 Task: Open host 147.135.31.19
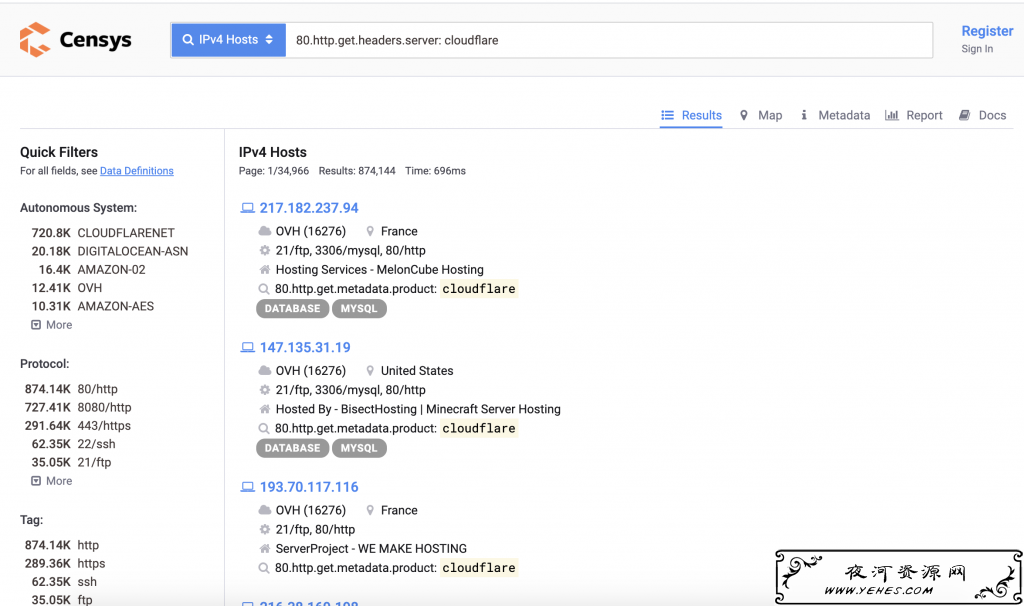tap(305, 348)
